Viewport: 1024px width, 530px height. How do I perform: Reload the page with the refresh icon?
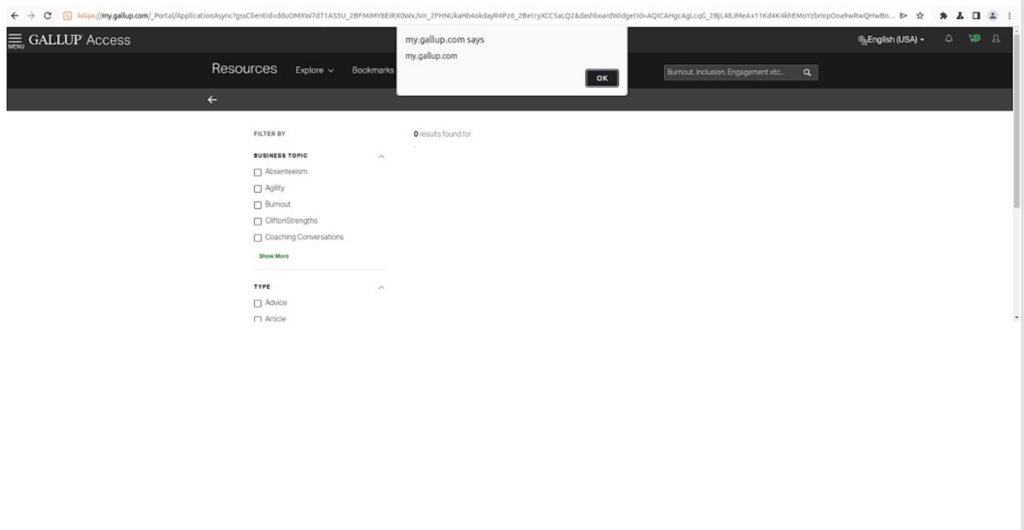47,16
